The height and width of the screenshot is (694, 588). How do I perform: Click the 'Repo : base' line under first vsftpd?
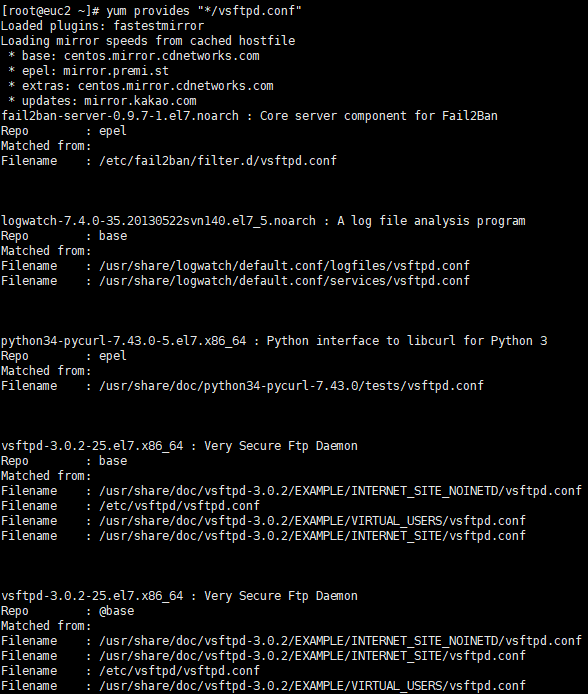coord(64,461)
